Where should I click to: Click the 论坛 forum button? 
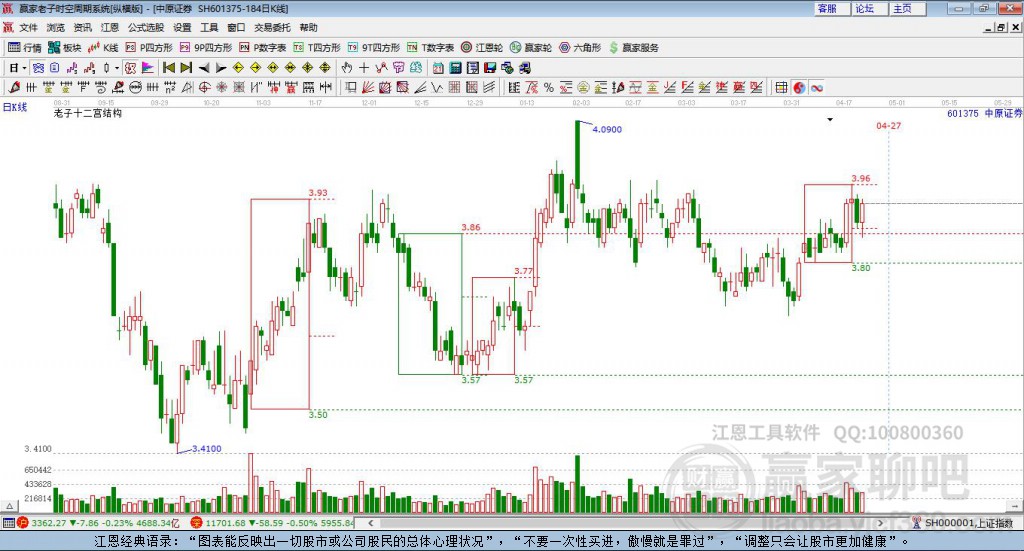870,8
